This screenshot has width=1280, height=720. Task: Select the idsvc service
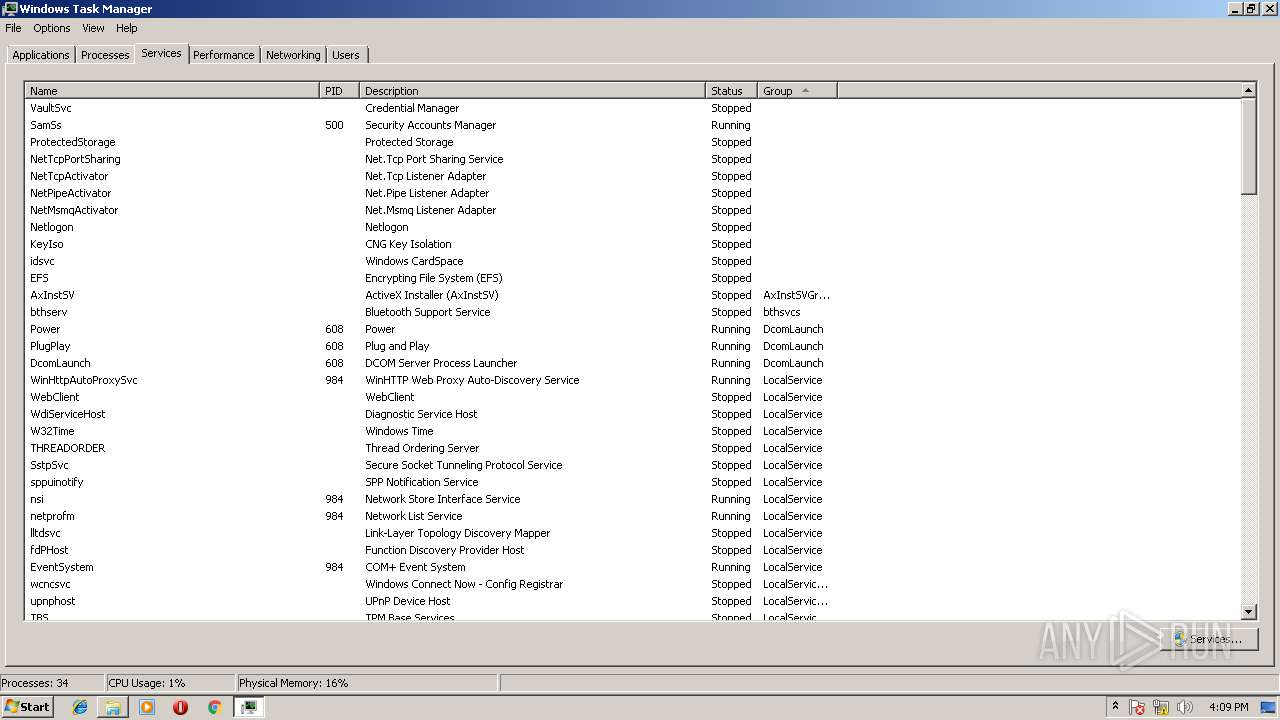click(43, 261)
